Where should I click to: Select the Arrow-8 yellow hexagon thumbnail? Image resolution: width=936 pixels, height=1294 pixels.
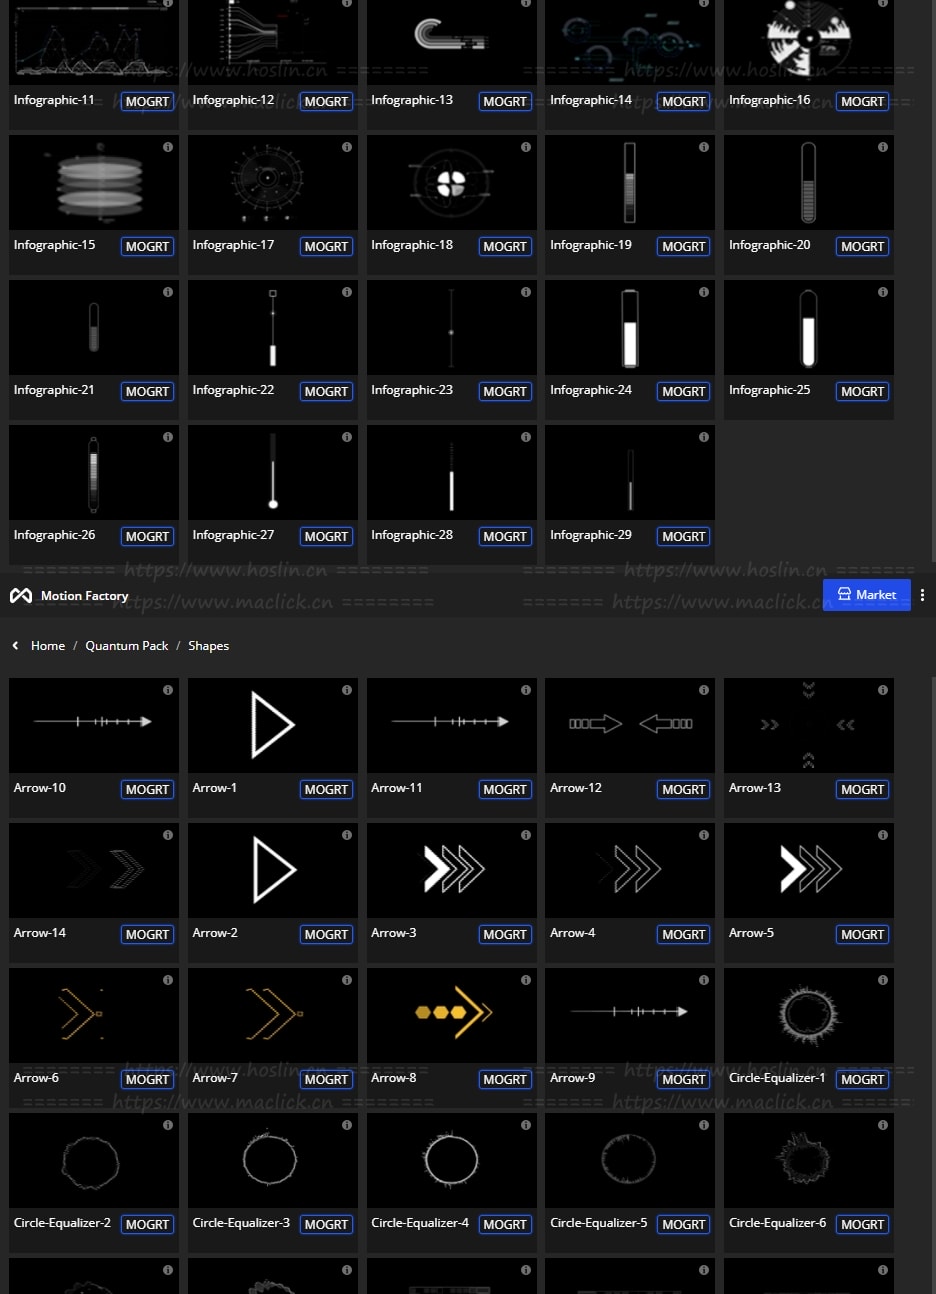pos(452,1015)
